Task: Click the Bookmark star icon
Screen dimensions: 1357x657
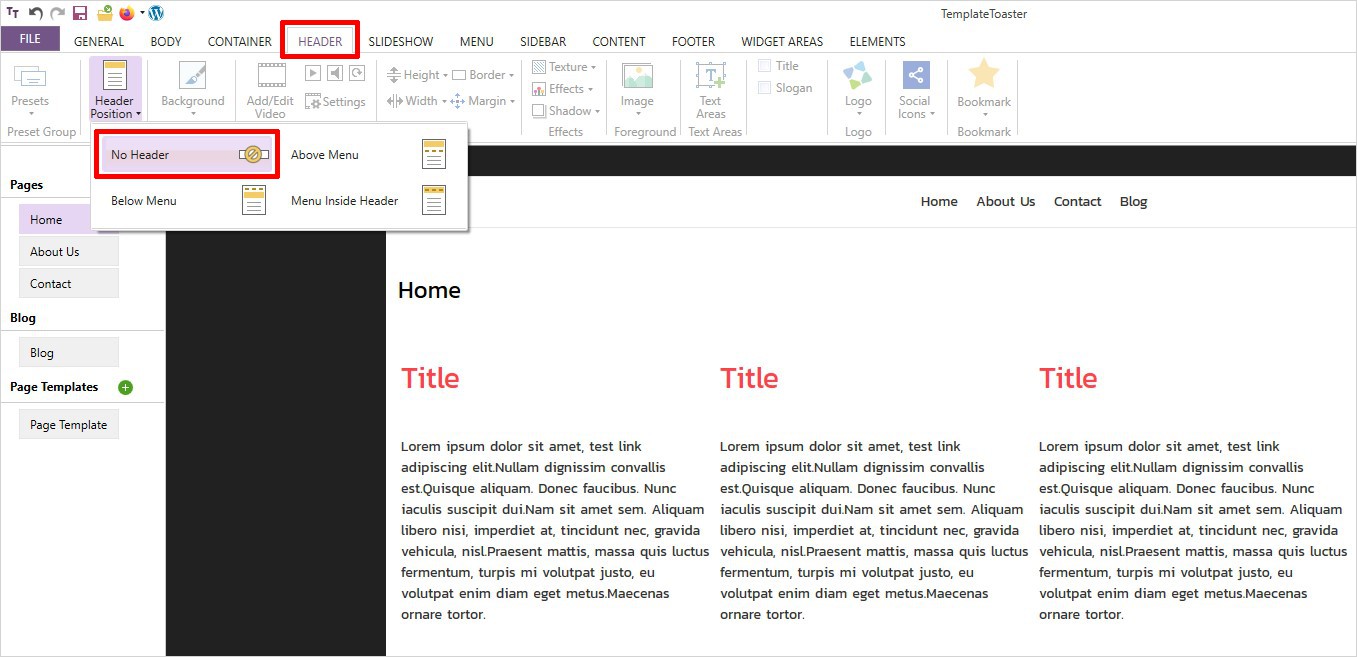Action: tap(984, 75)
